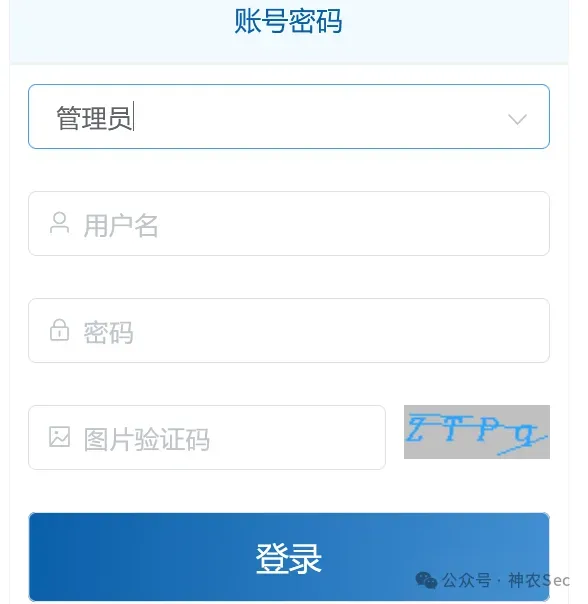This screenshot has height=604, width=588.
Task: Refresh the ZTPq captcha image
Action: pyautogui.click(x=477, y=432)
